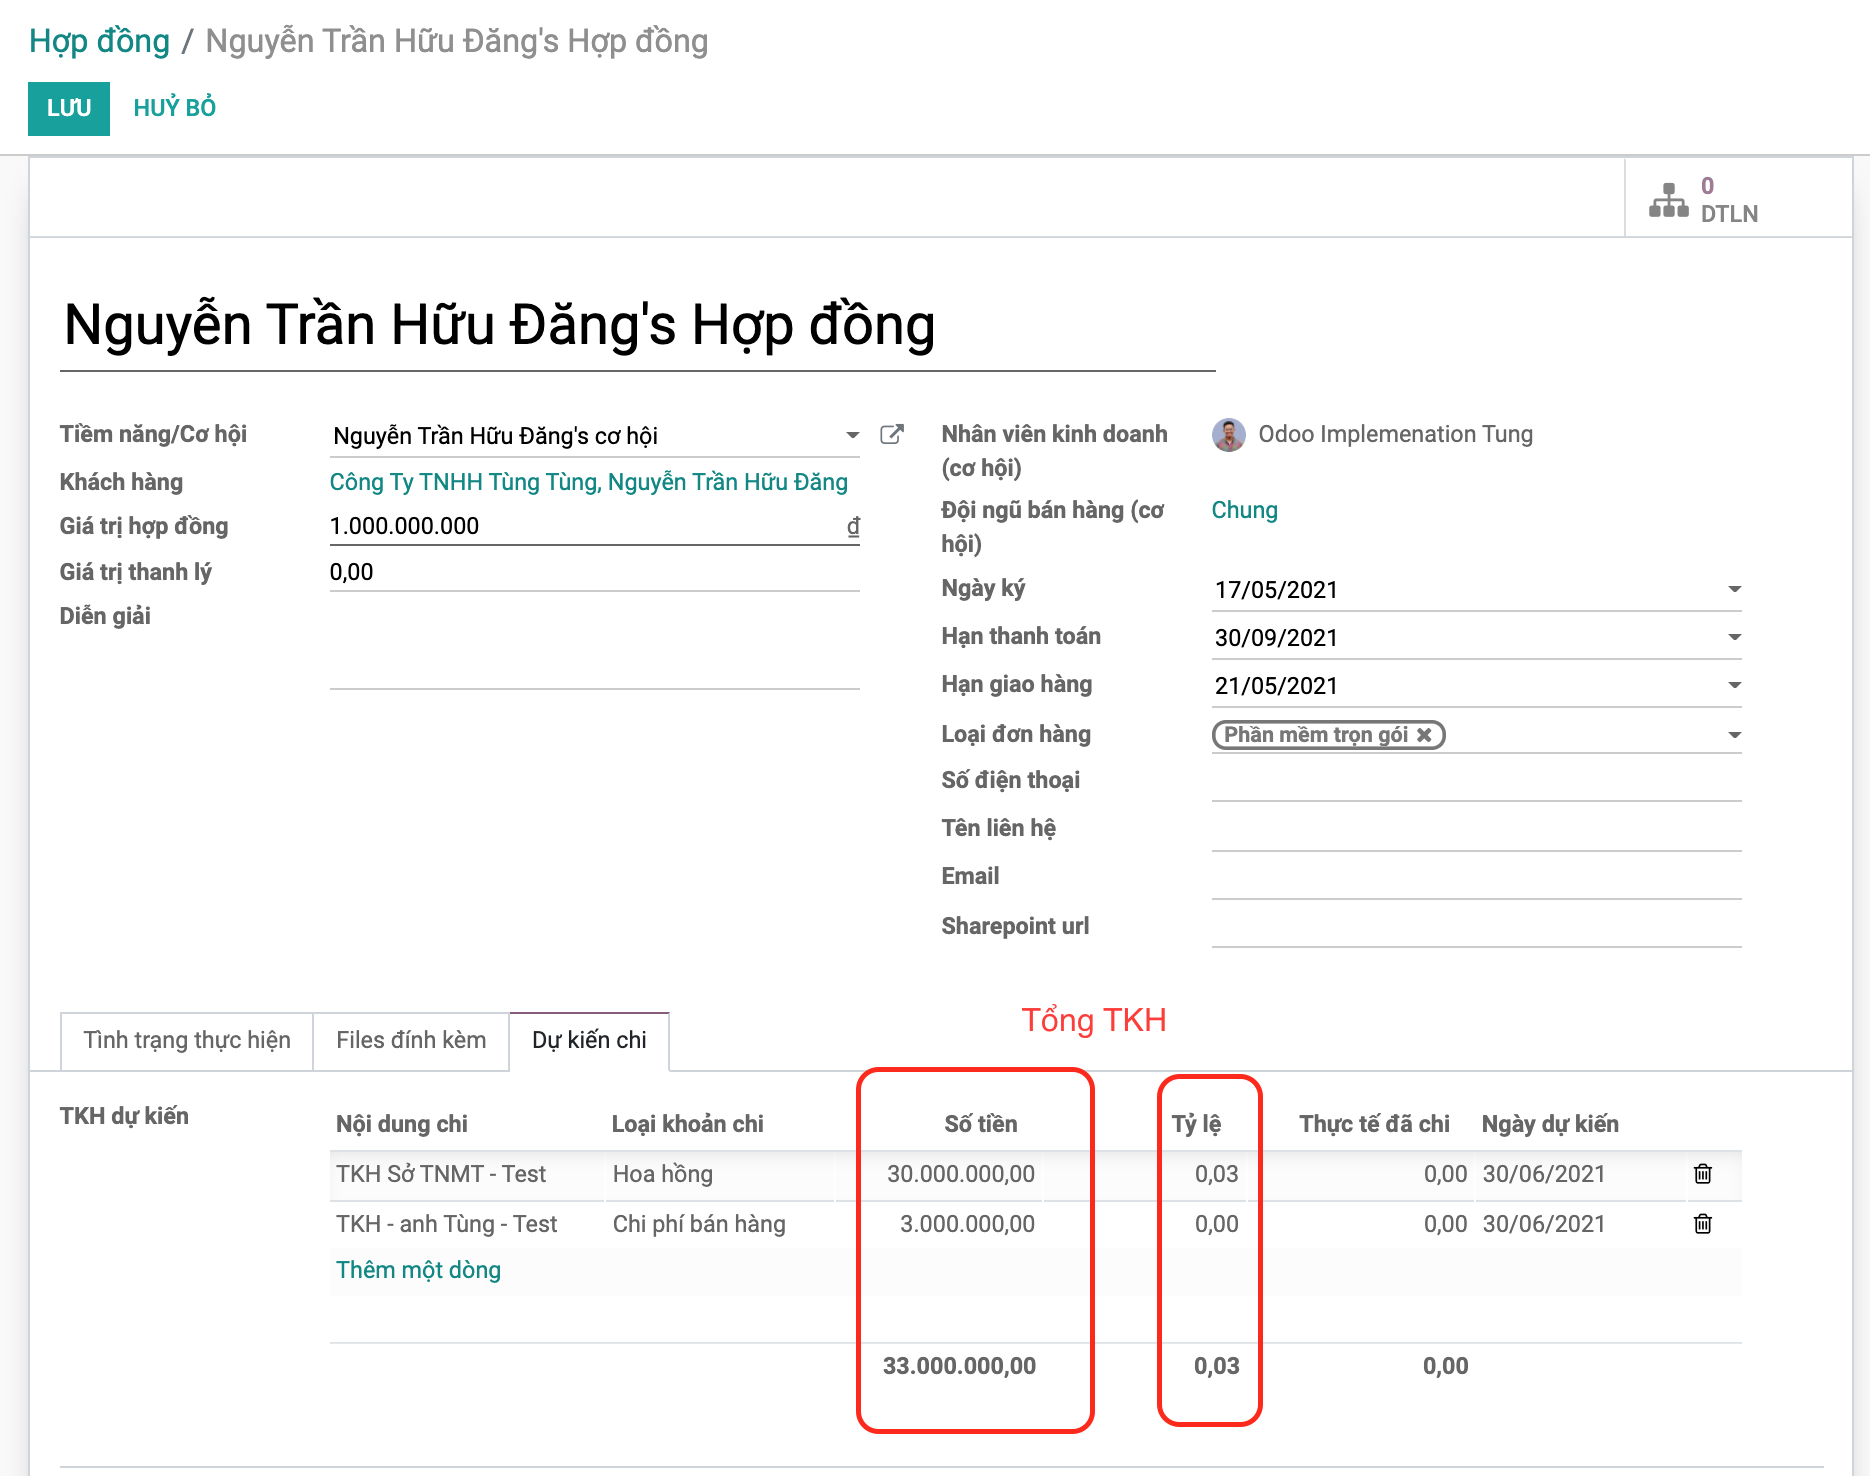Click the salesperson avatar picture
The image size is (1870, 1476).
(1229, 435)
